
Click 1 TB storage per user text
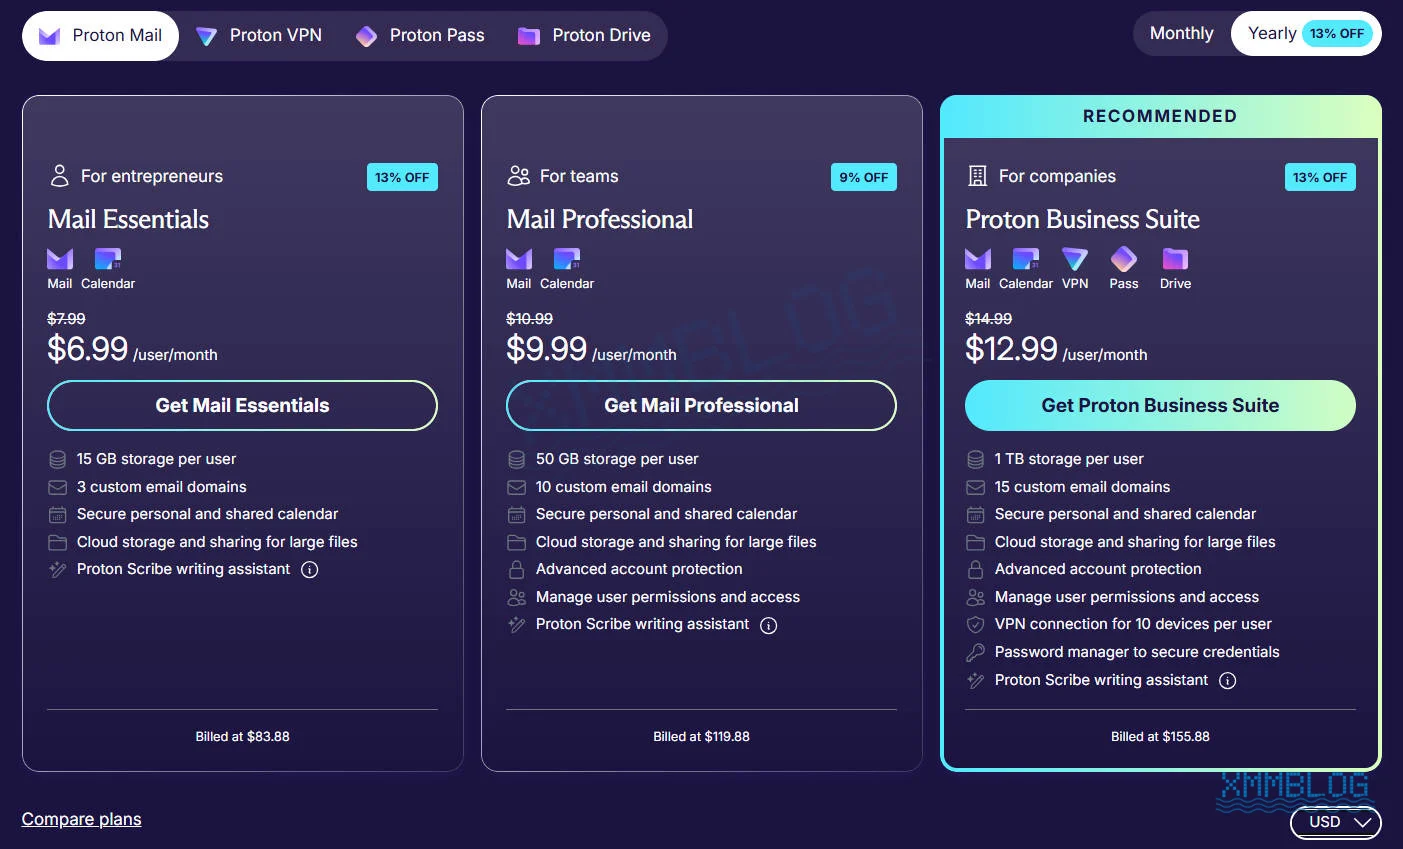coord(1069,459)
